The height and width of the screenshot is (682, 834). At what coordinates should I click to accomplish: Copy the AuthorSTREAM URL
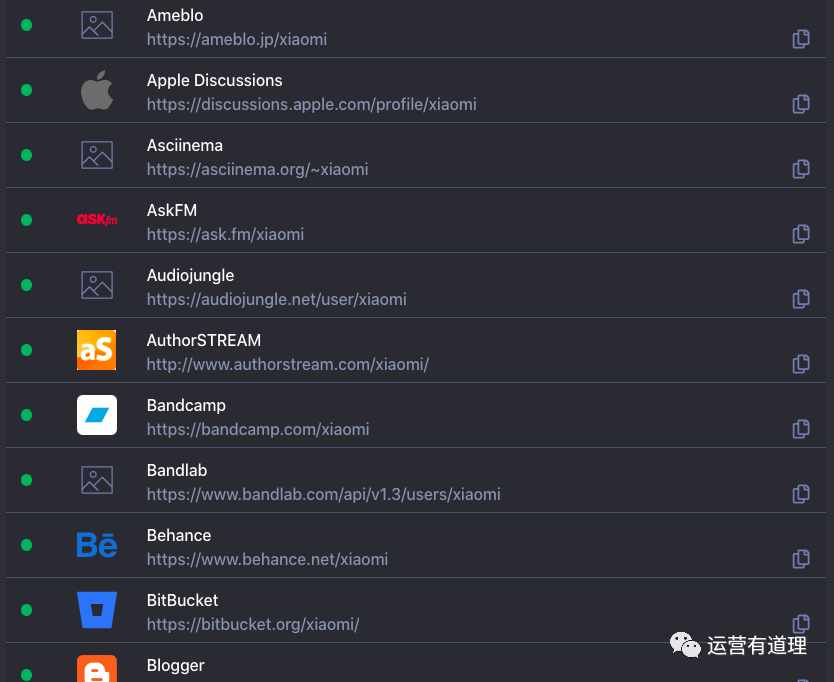click(801, 363)
